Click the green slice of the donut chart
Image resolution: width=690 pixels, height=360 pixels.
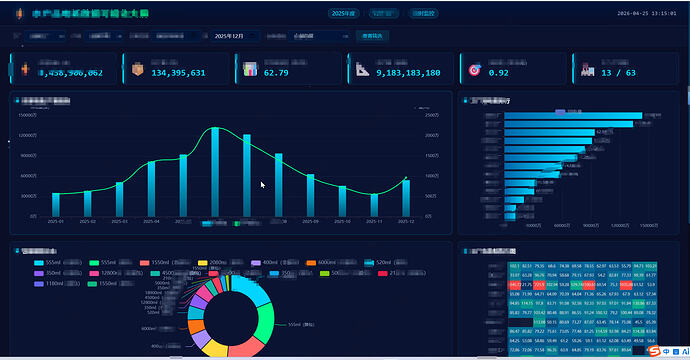pos(265,323)
